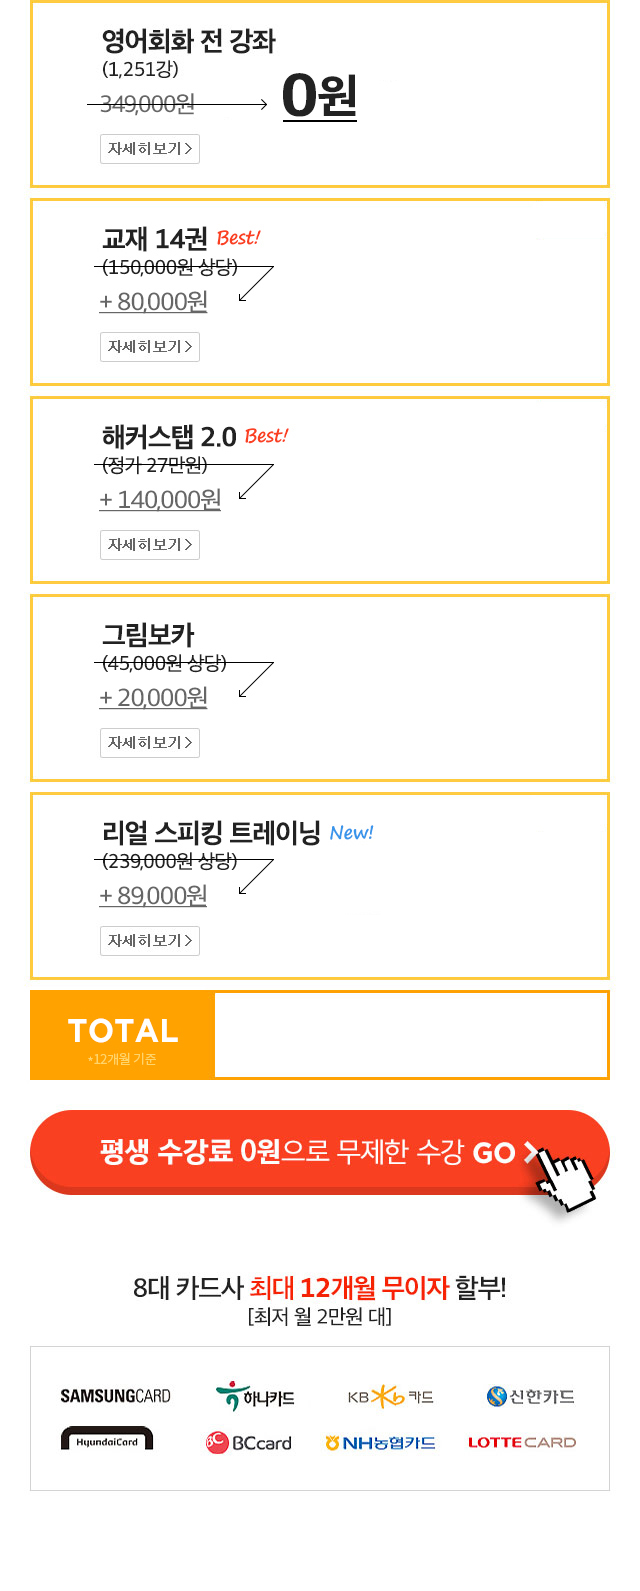640x1591 pixels.
Task: Click the +80,000원 price for 교재
Action: [153, 301]
